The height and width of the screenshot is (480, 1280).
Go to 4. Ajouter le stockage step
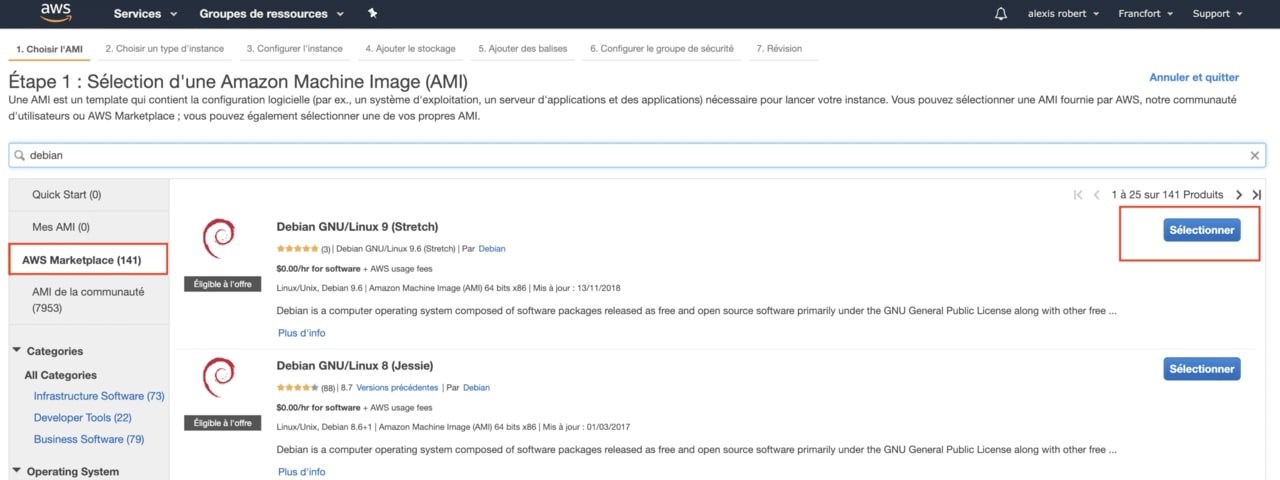(410, 48)
